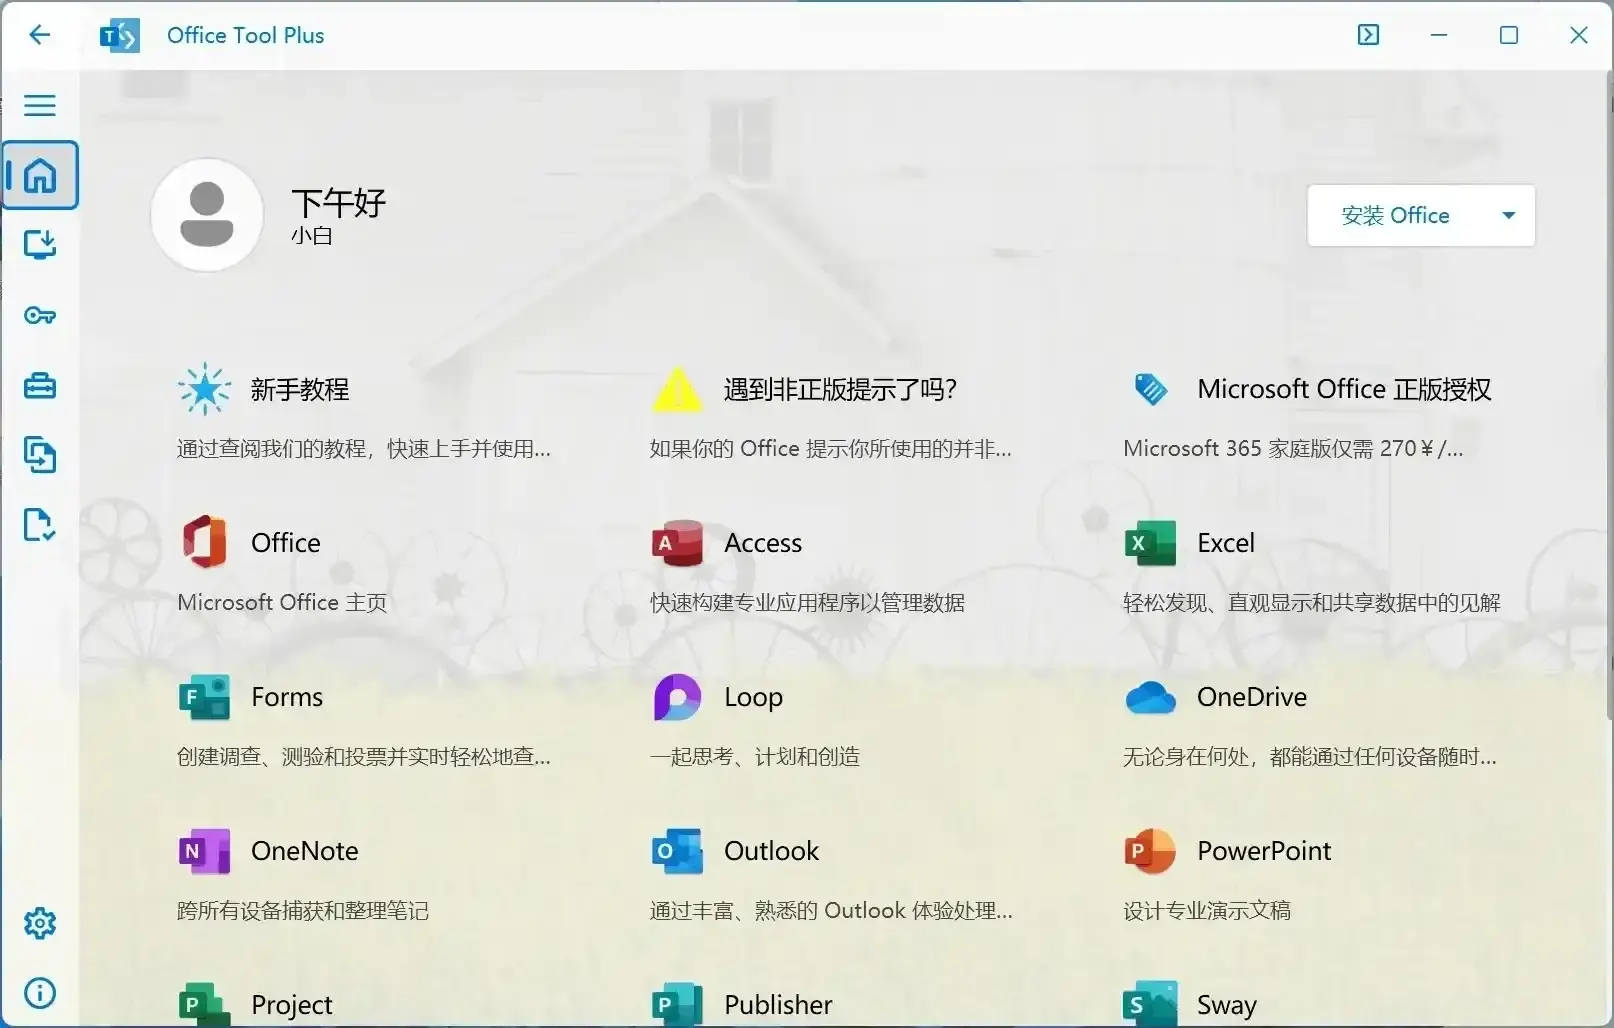The height and width of the screenshot is (1028, 1614).
Task: Click the Sway app icon
Action: (1150, 1004)
